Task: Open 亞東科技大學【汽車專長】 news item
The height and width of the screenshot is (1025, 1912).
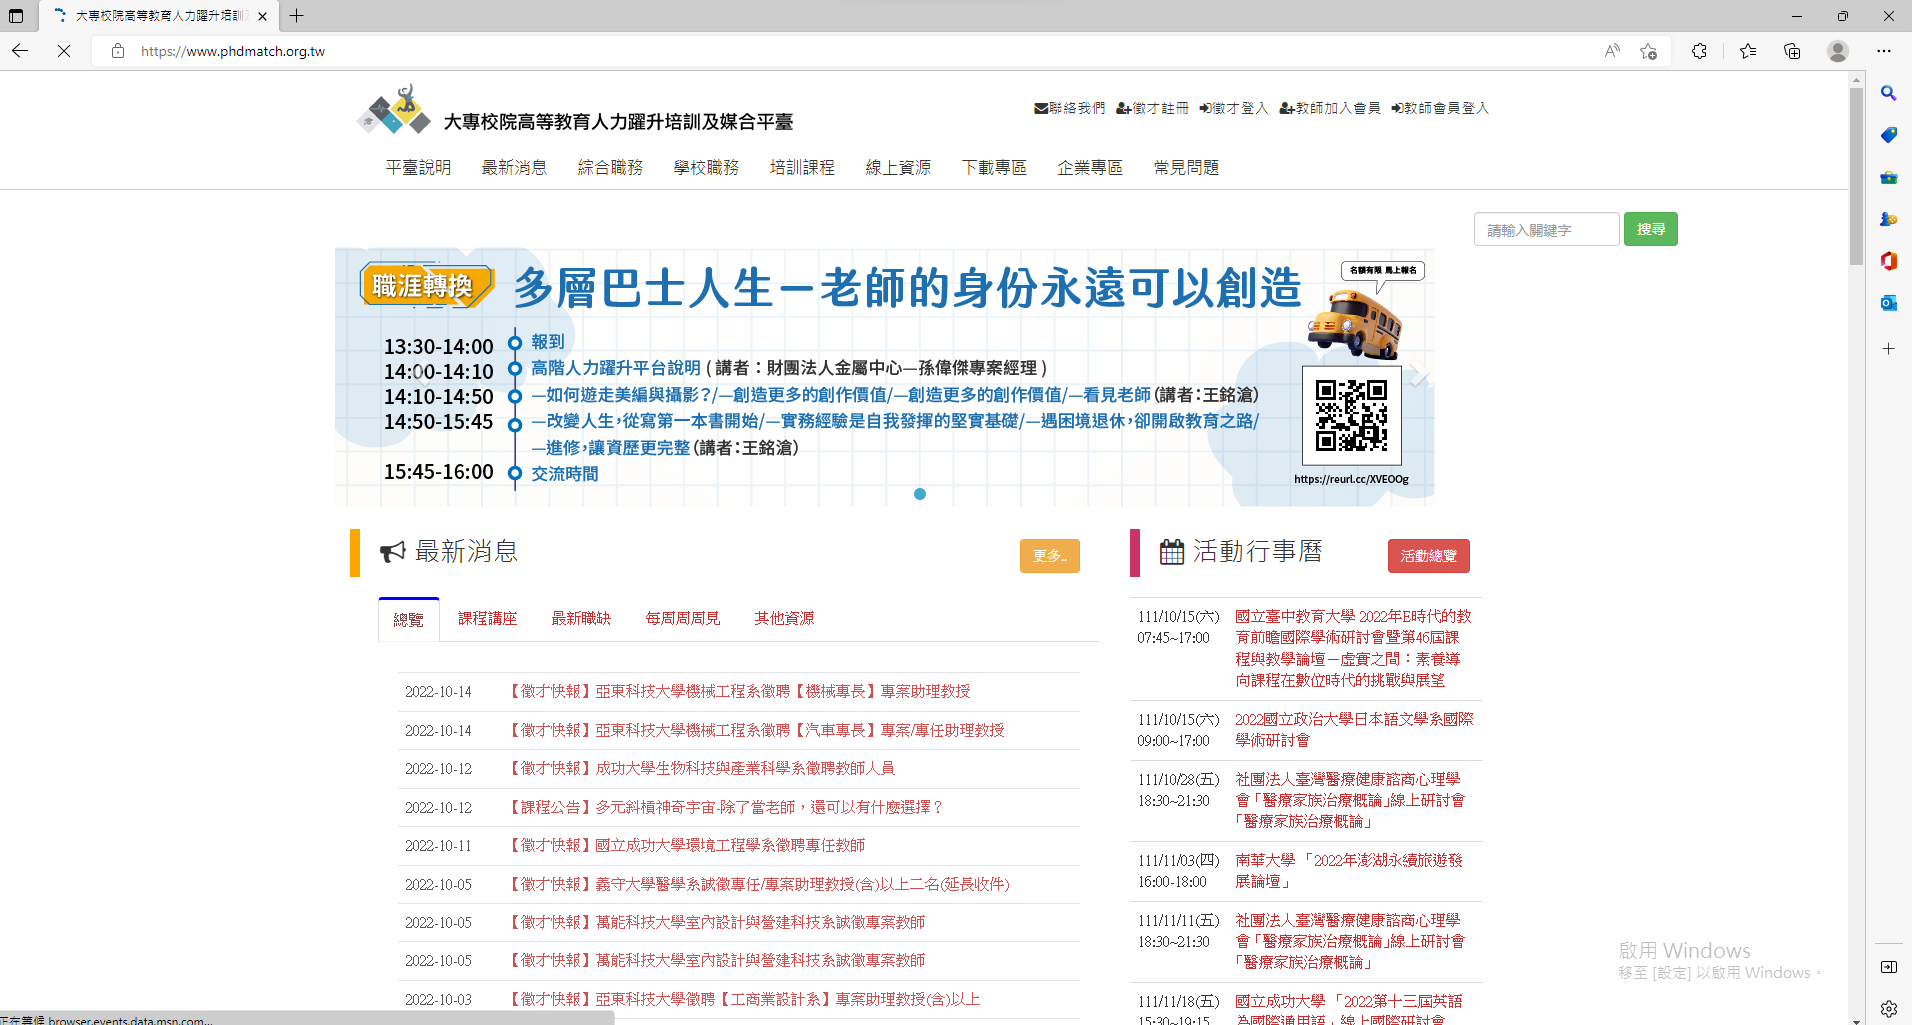Action: point(755,730)
